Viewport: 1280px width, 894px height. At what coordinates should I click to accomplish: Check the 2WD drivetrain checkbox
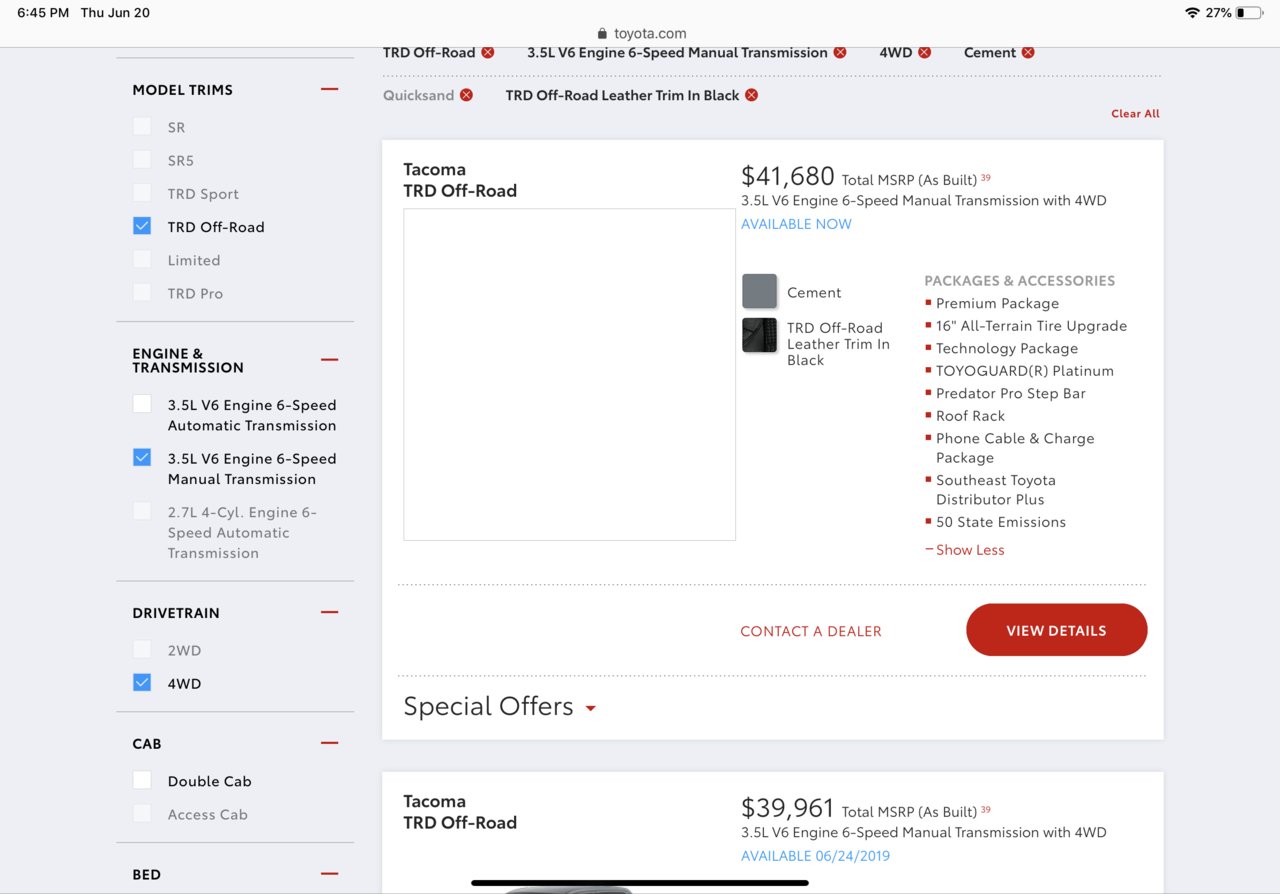pos(142,650)
